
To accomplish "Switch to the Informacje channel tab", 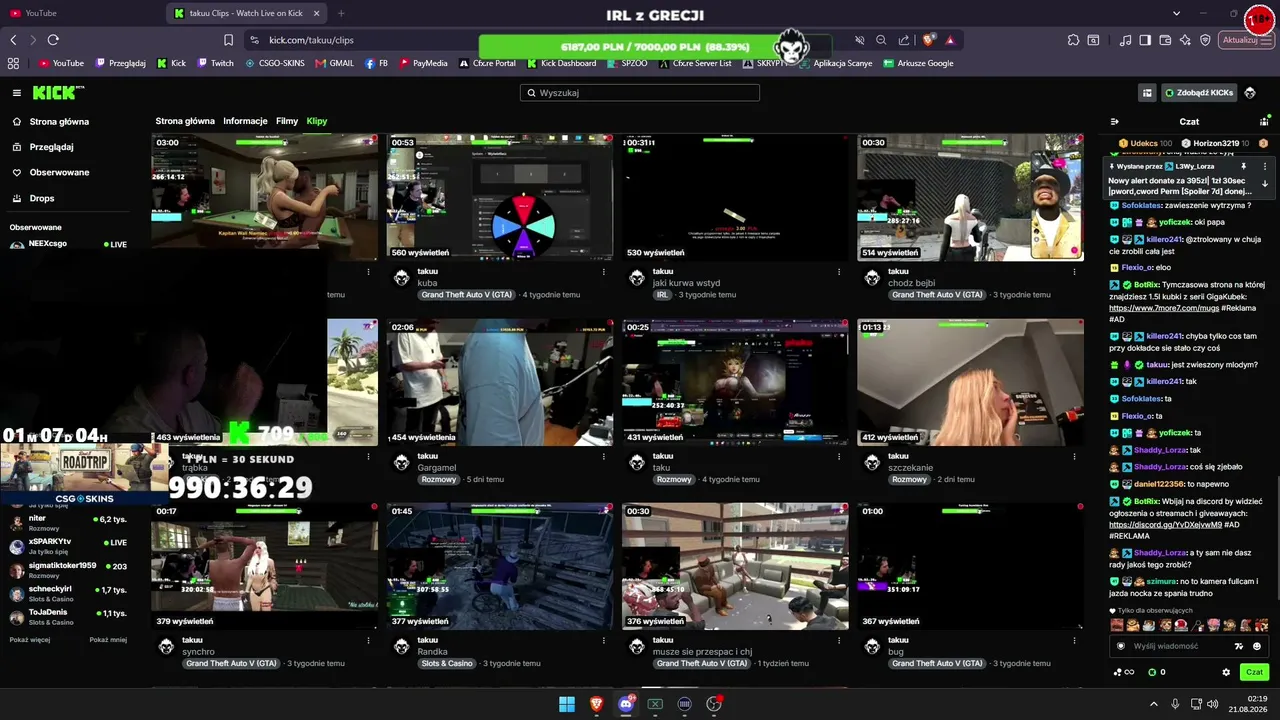I will click(x=245, y=121).
